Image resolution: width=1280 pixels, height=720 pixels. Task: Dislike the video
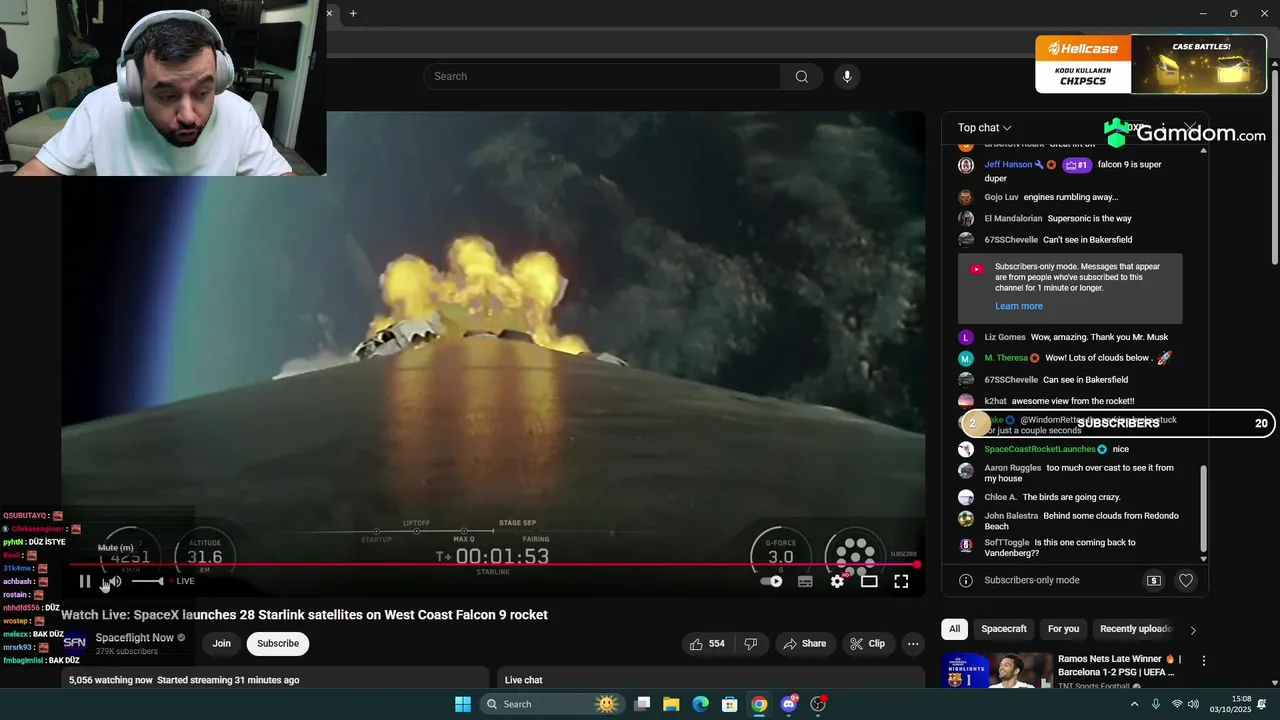[x=751, y=644]
